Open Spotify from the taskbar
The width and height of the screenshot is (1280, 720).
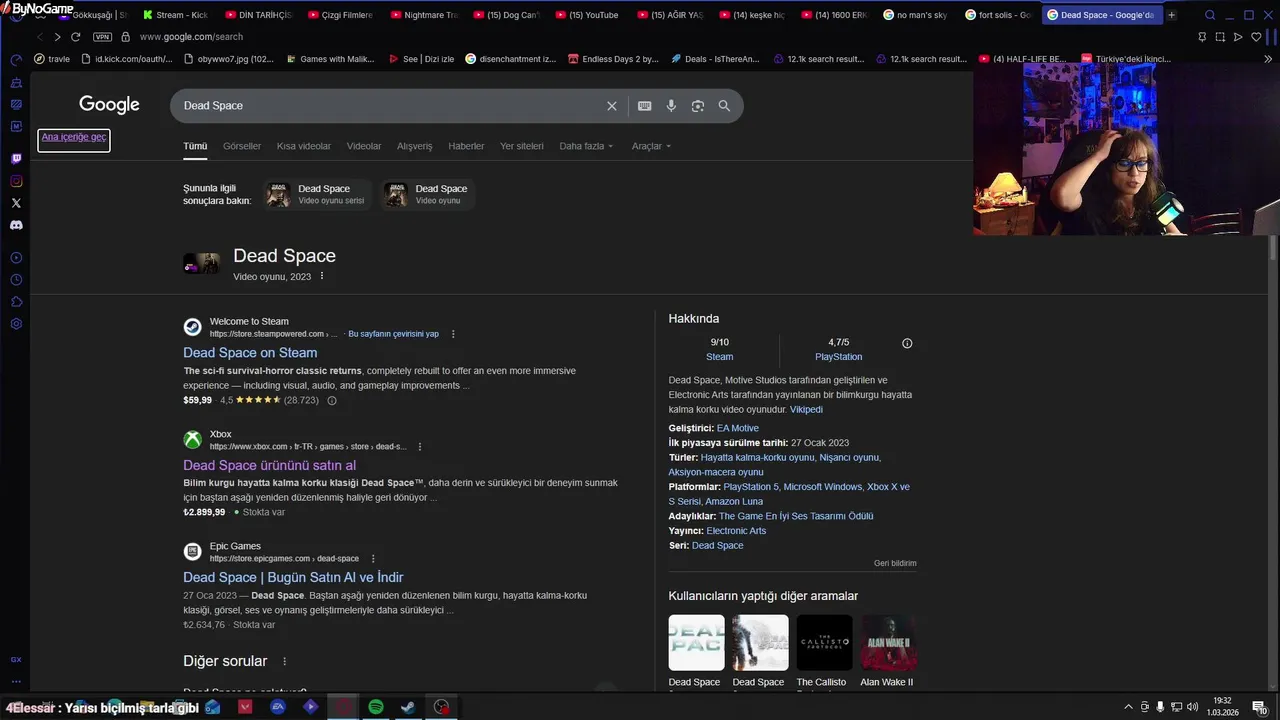click(x=376, y=707)
